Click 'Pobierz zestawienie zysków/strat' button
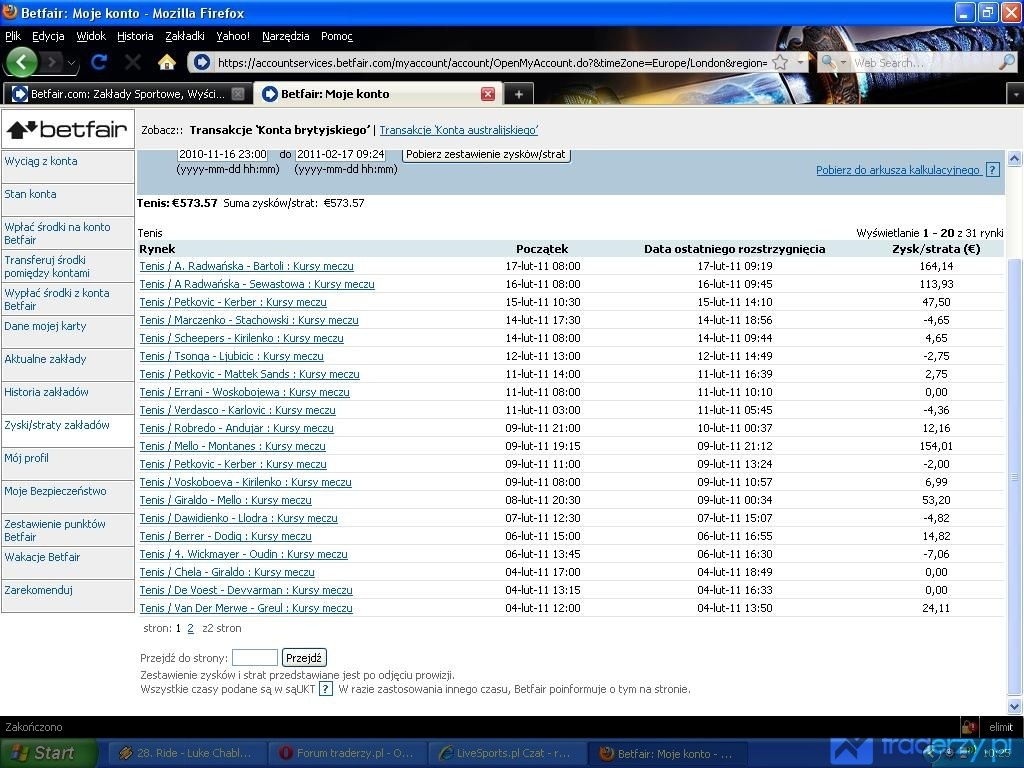 pos(486,155)
